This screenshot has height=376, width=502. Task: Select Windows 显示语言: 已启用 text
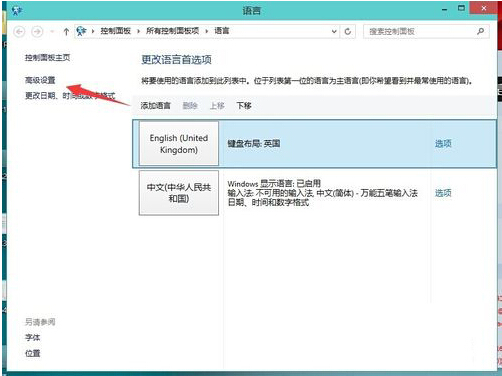coord(274,183)
